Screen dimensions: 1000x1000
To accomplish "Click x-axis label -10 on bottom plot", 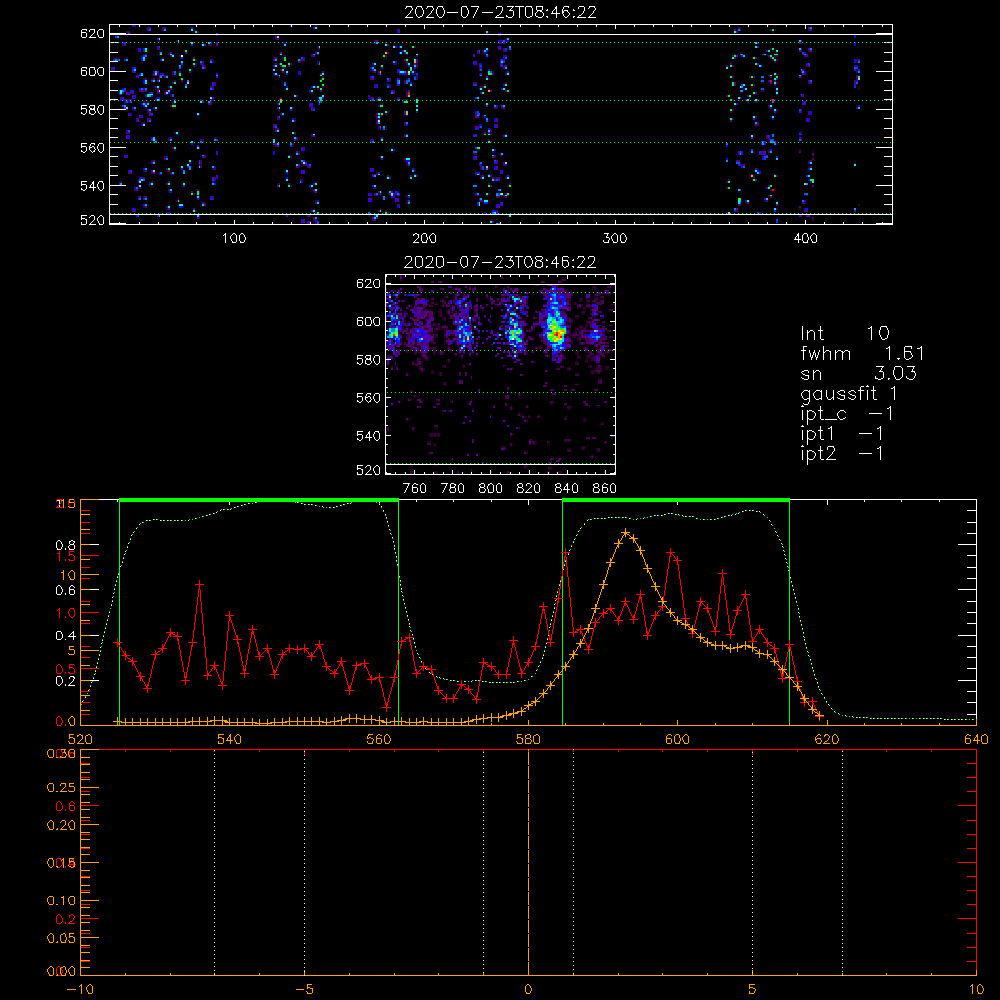I will tap(80, 990).
